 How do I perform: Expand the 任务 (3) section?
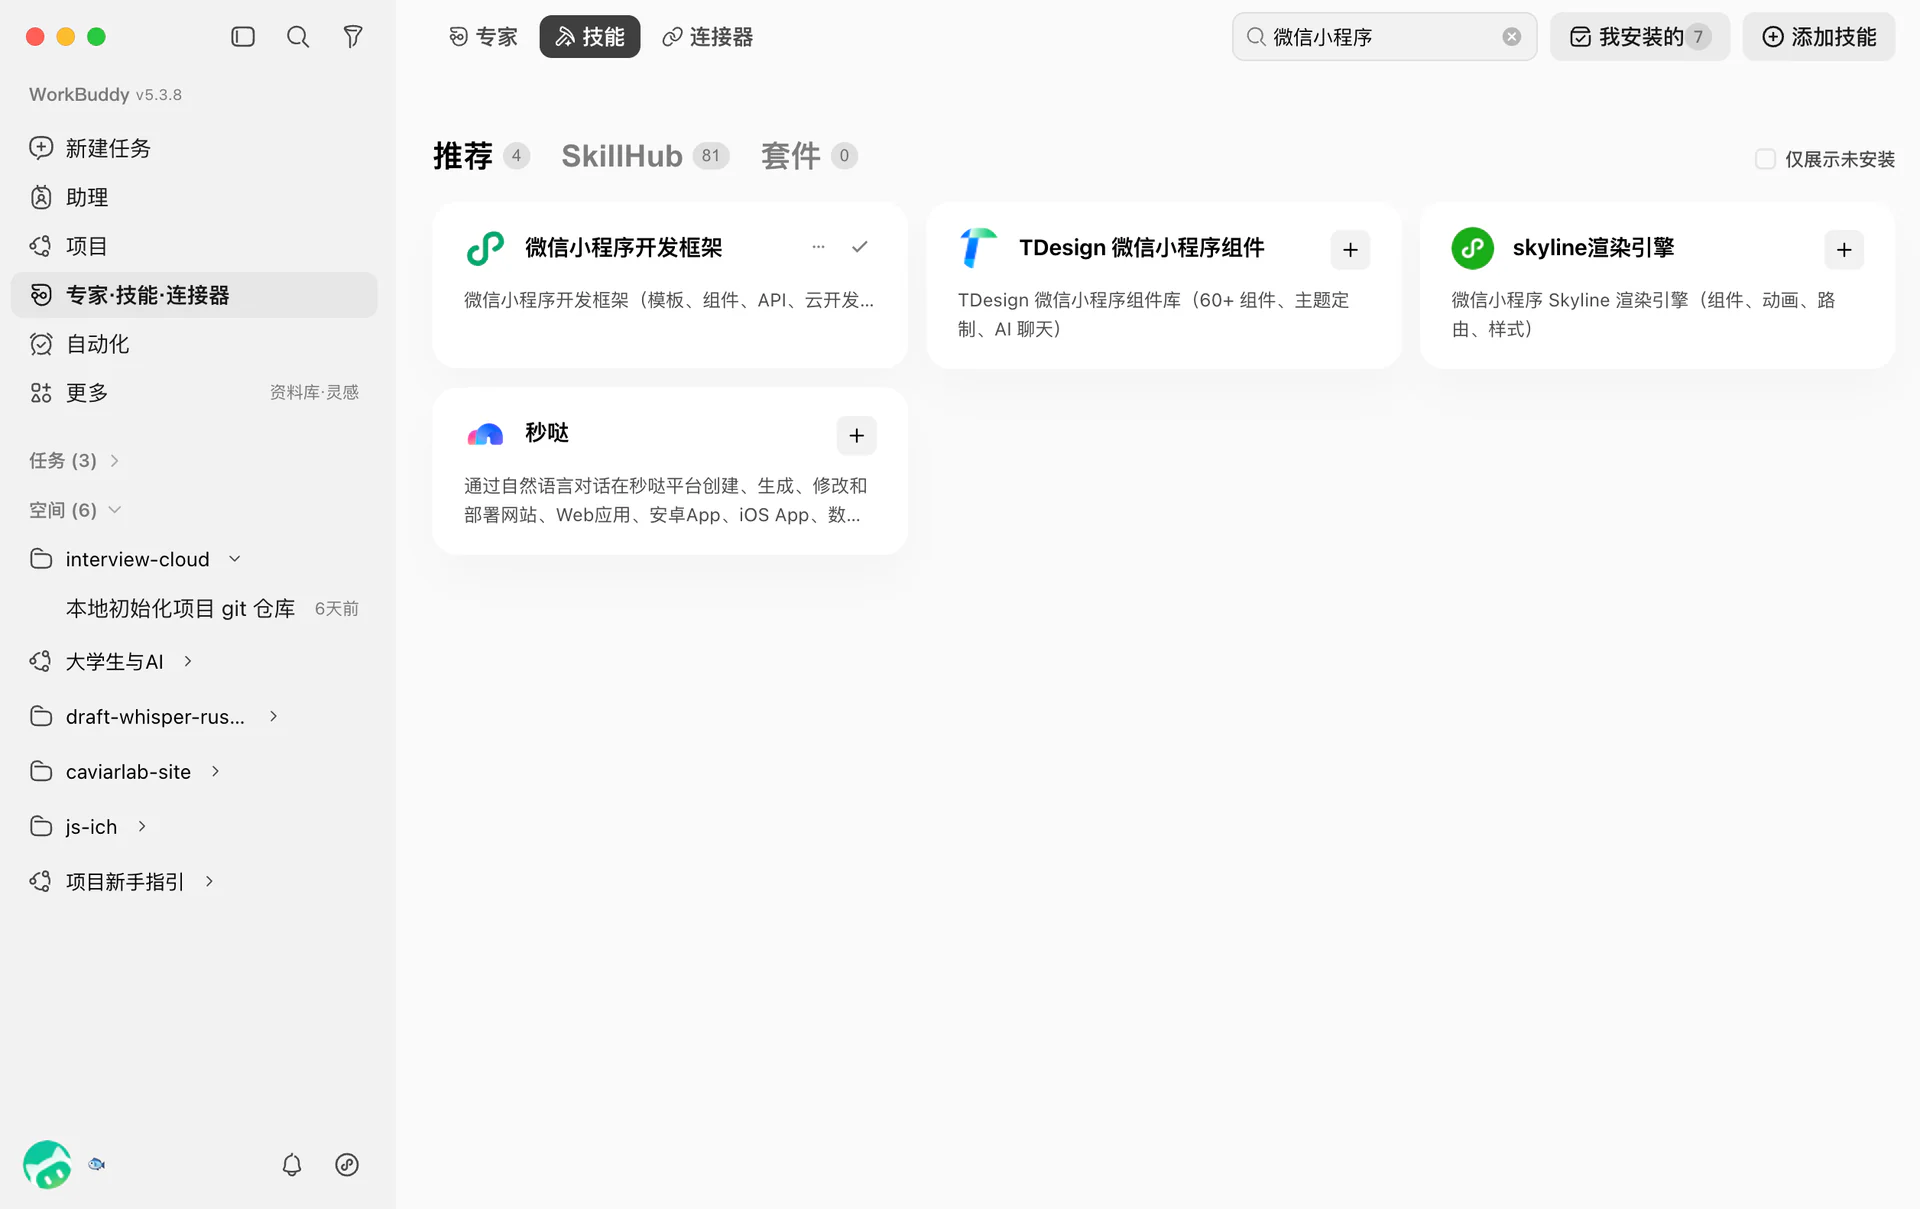click(x=114, y=461)
